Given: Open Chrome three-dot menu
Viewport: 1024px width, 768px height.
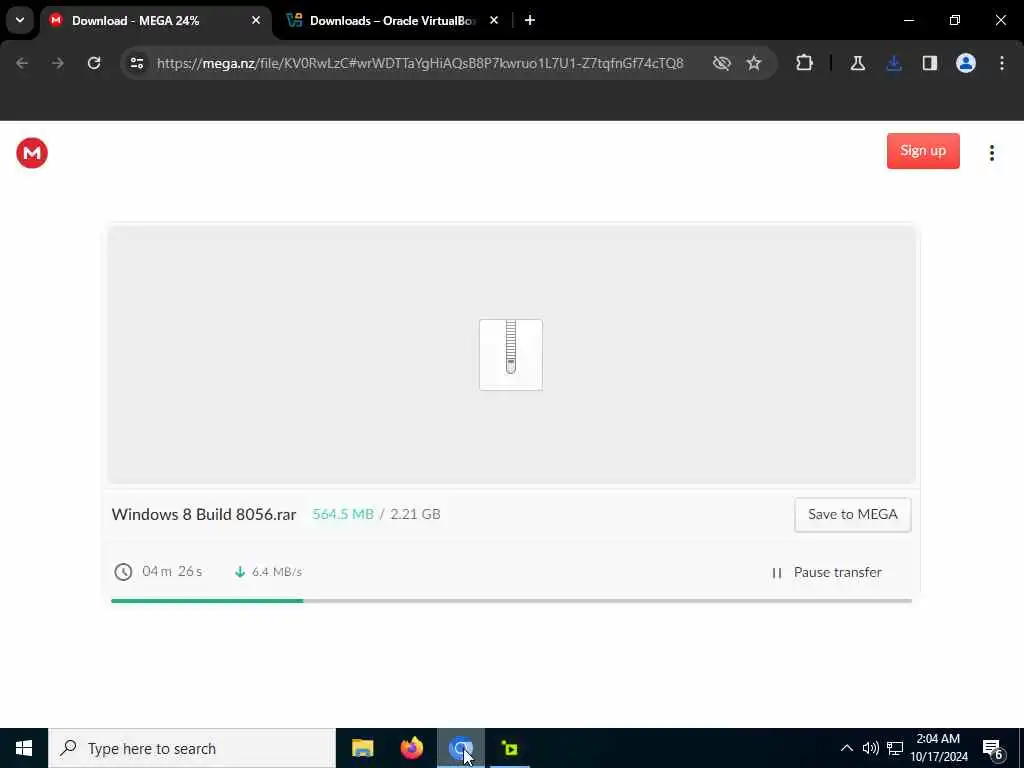Looking at the screenshot, I should (x=1002, y=63).
